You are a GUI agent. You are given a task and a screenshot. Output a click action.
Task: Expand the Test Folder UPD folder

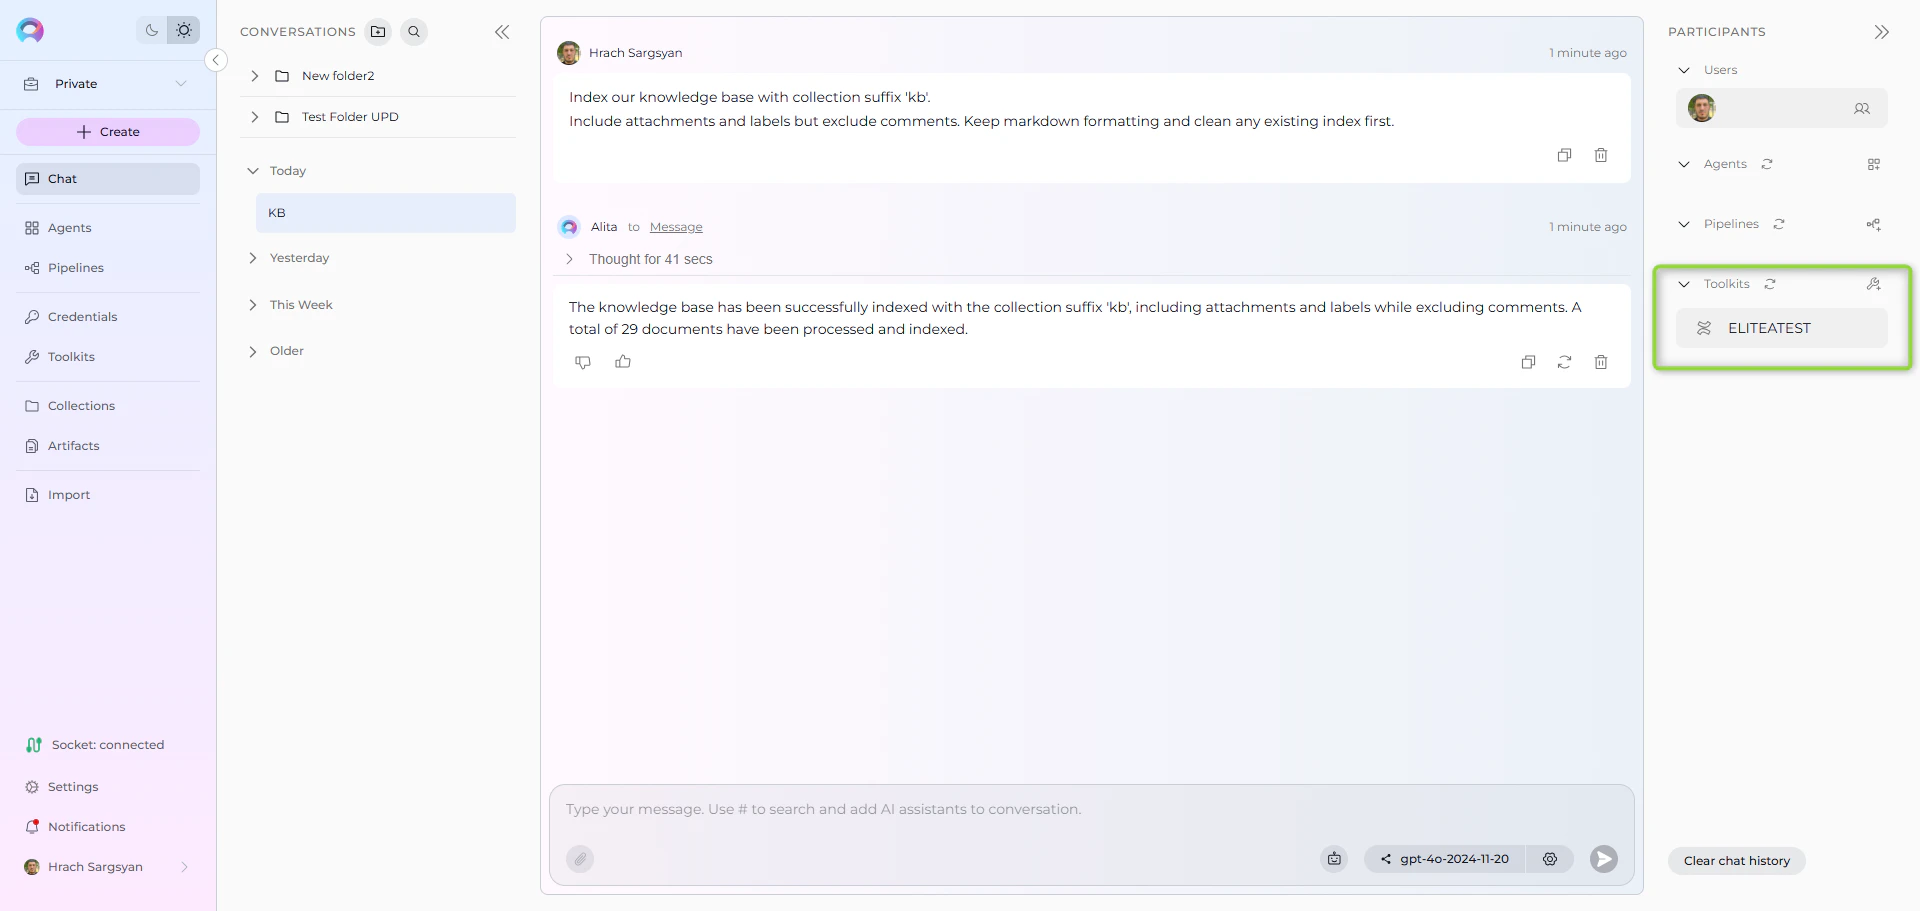pyautogui.click(x=254, y=117)
